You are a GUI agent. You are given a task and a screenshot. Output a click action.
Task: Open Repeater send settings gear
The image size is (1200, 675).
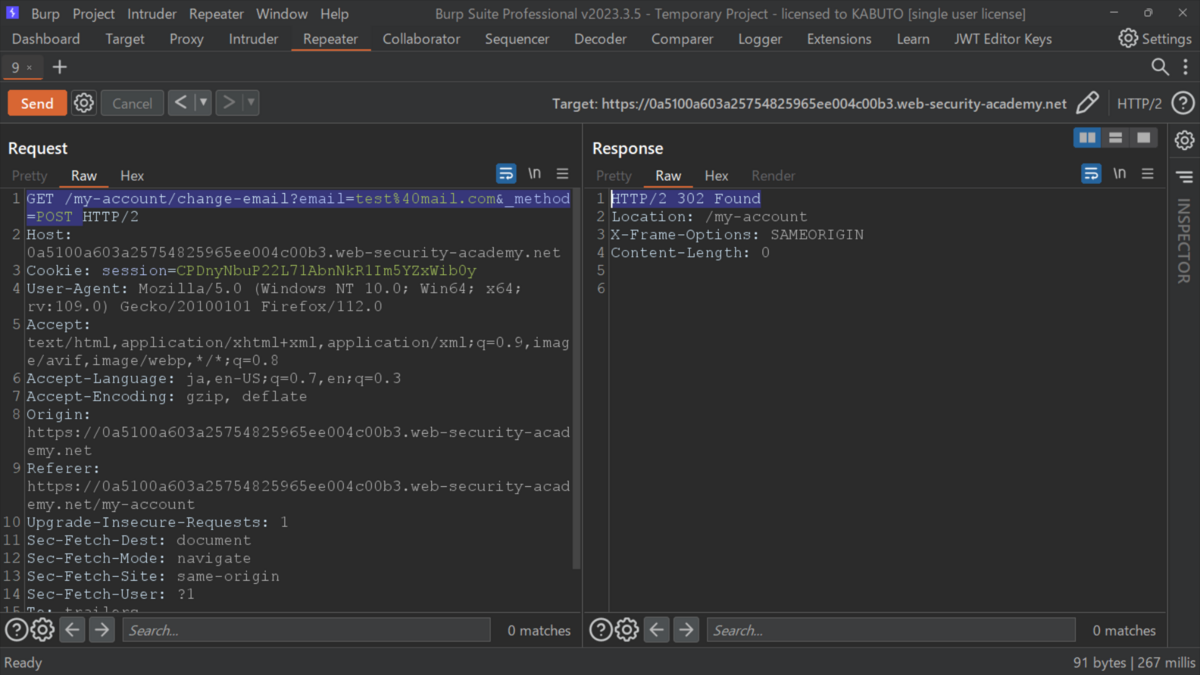pos(84,103)
